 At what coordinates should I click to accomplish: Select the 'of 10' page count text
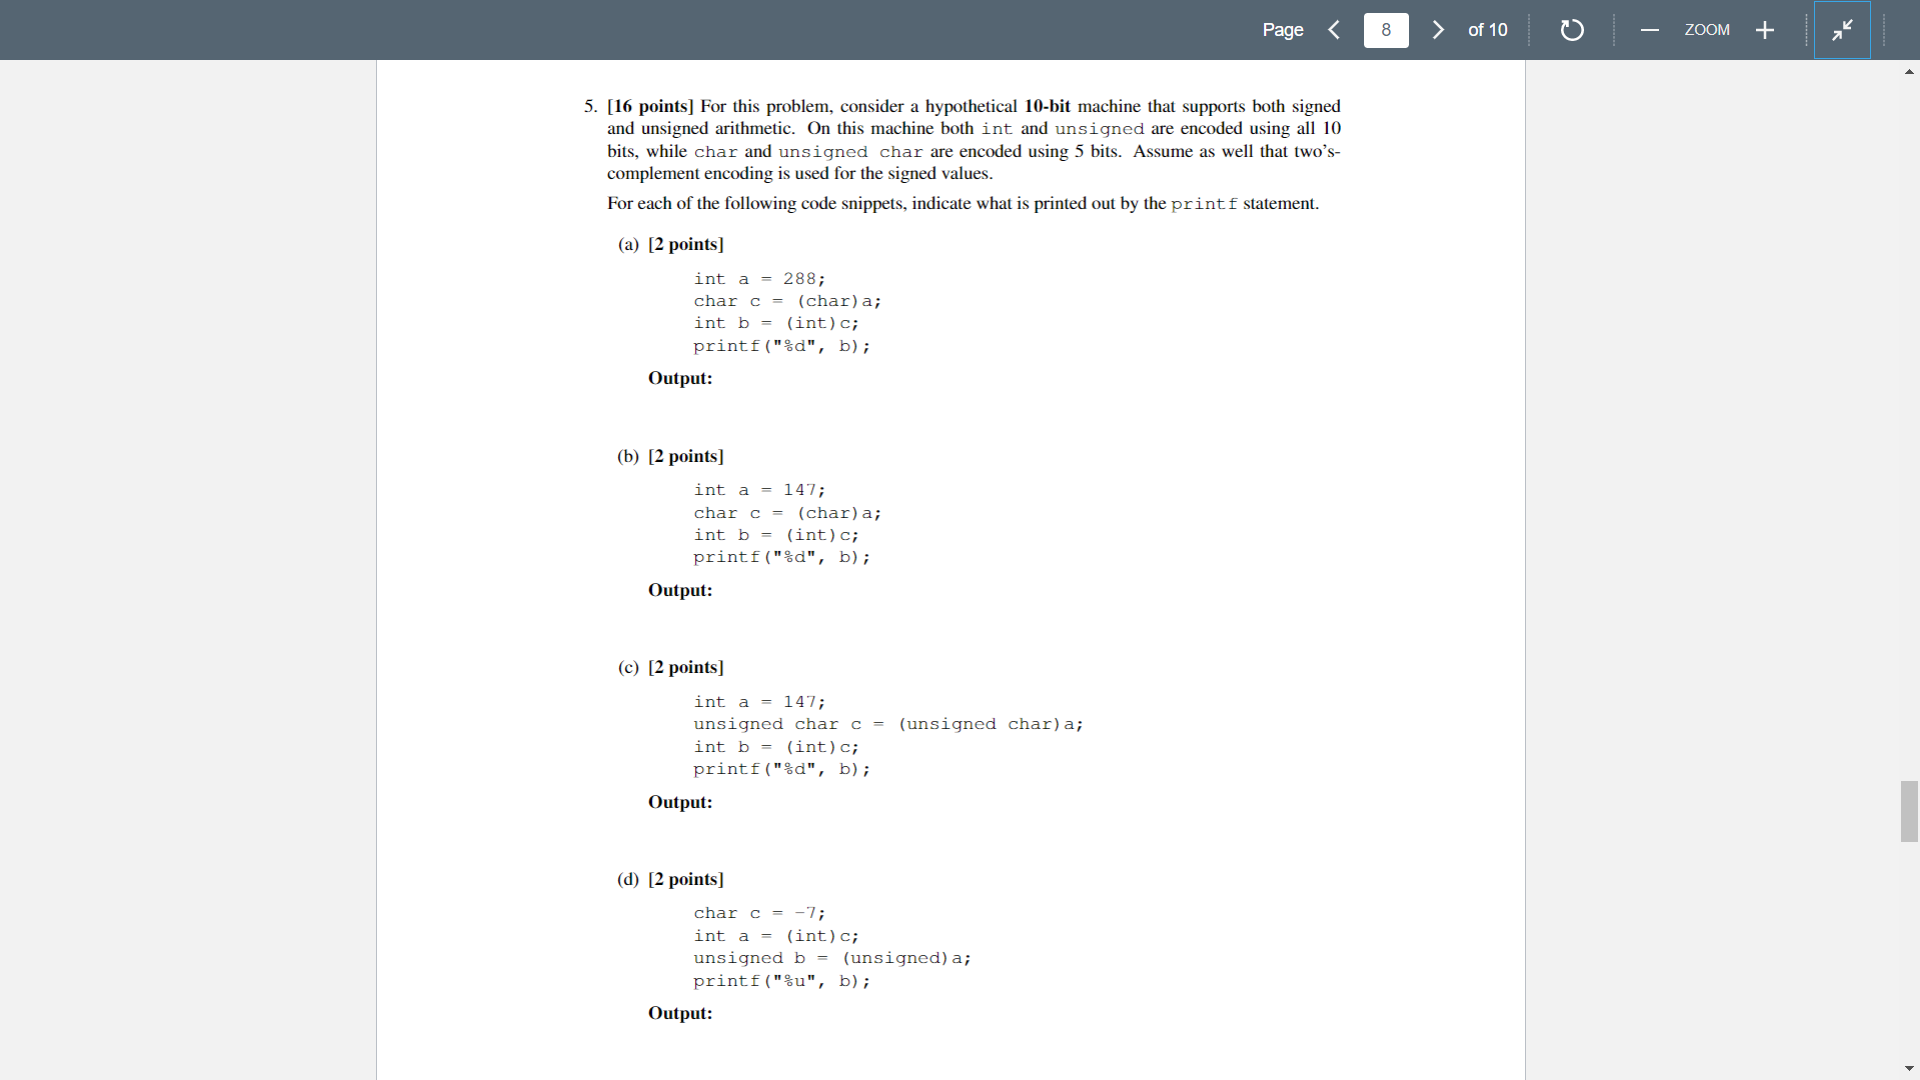[1488, 30]
